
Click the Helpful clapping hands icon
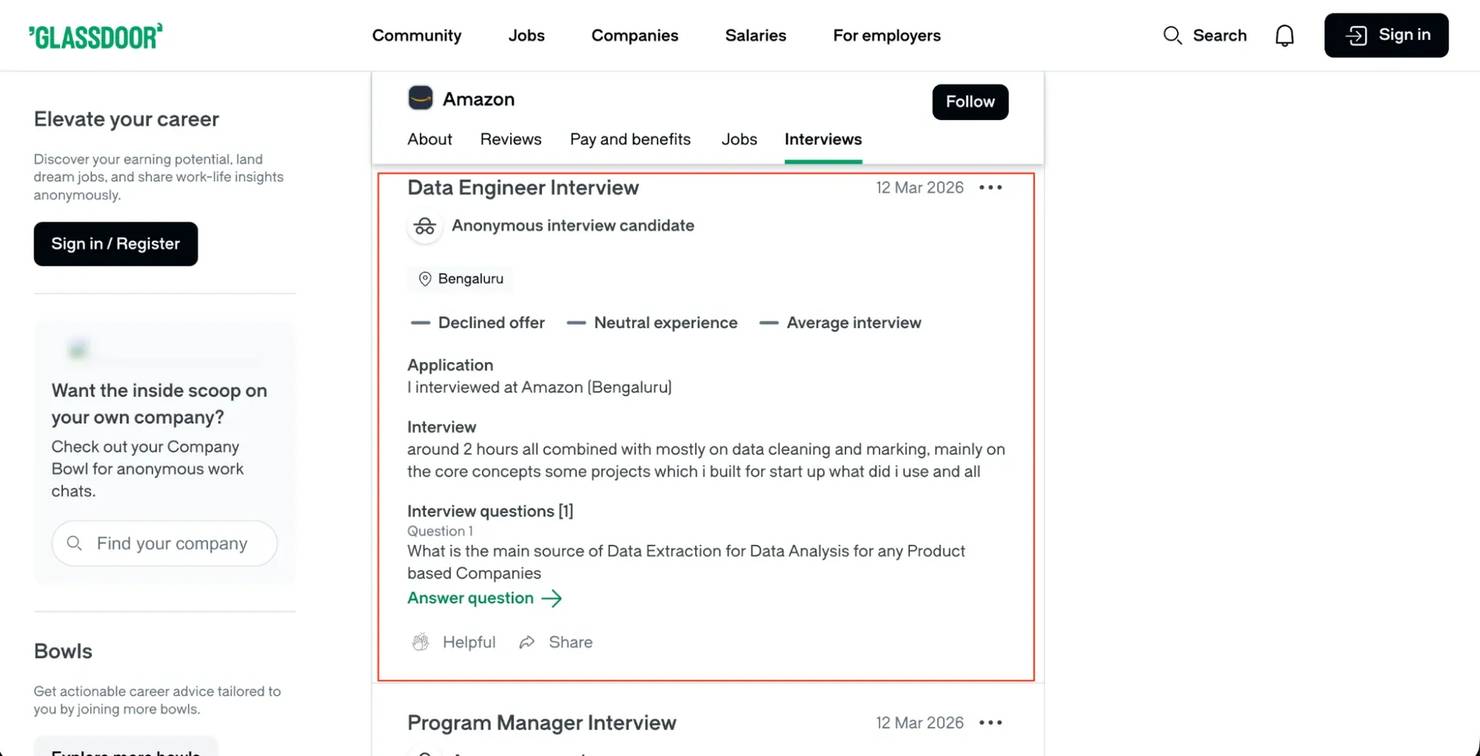point(421,642)
